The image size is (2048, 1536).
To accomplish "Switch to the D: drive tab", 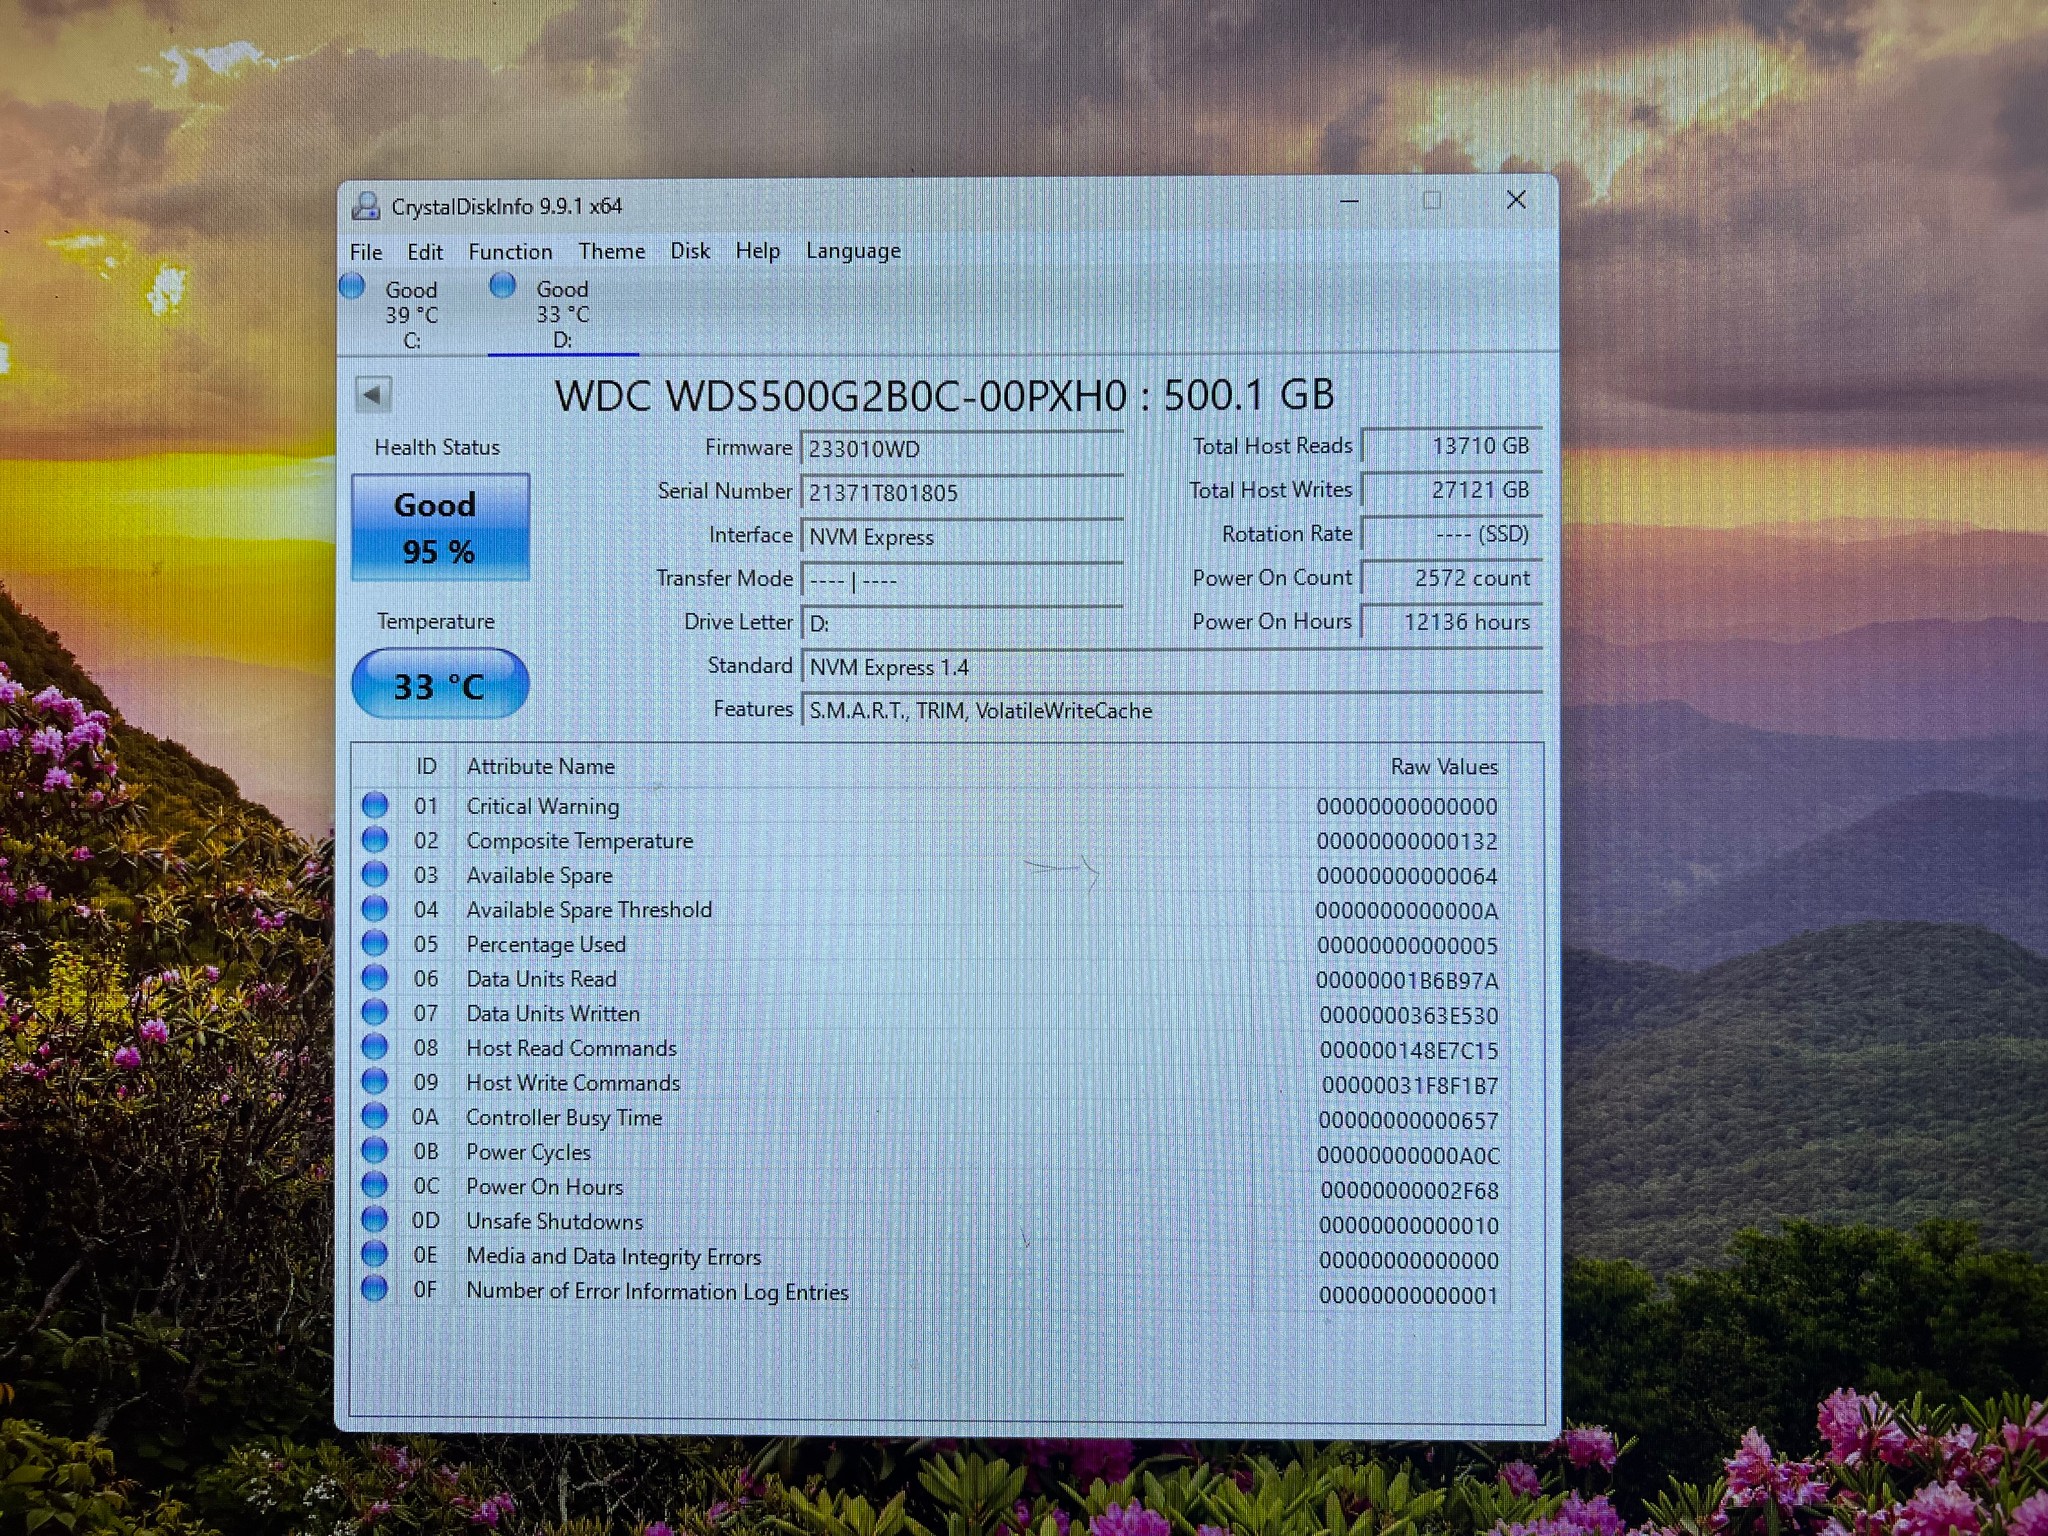I will 562,313.
